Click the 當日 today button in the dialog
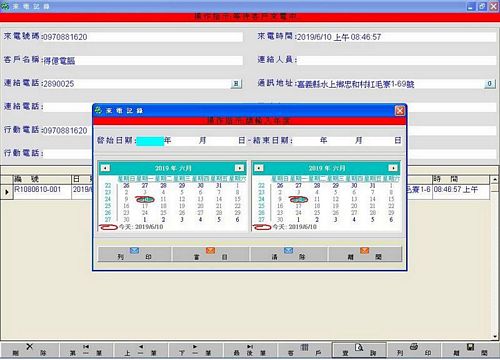 [211, 254]
